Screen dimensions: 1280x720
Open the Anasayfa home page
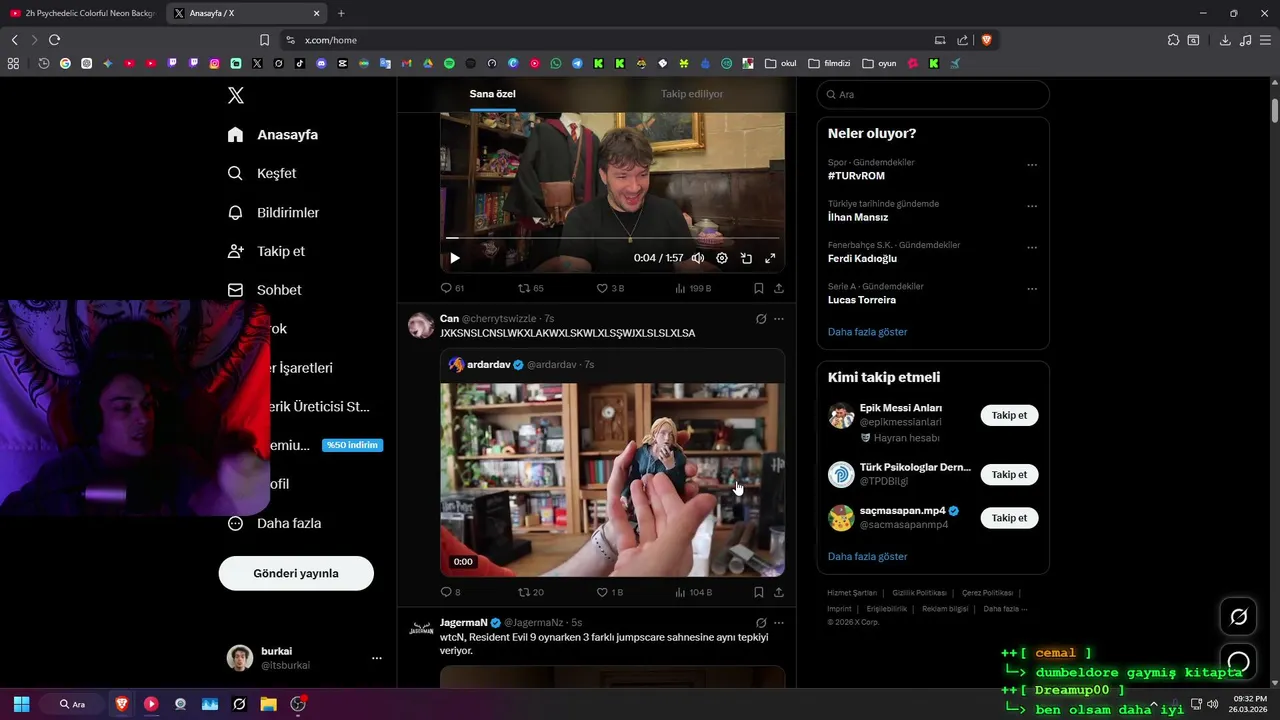(273, 135)
